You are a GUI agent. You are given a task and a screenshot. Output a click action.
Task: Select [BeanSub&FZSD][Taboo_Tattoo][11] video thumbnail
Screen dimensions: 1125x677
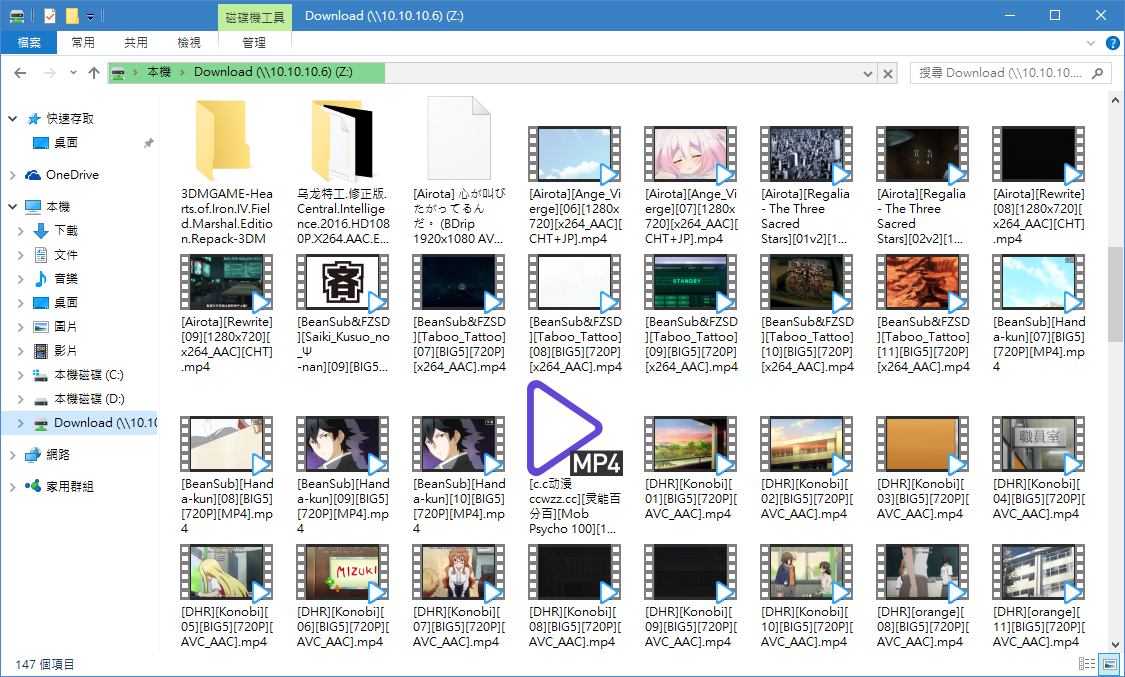click(923, 283)
